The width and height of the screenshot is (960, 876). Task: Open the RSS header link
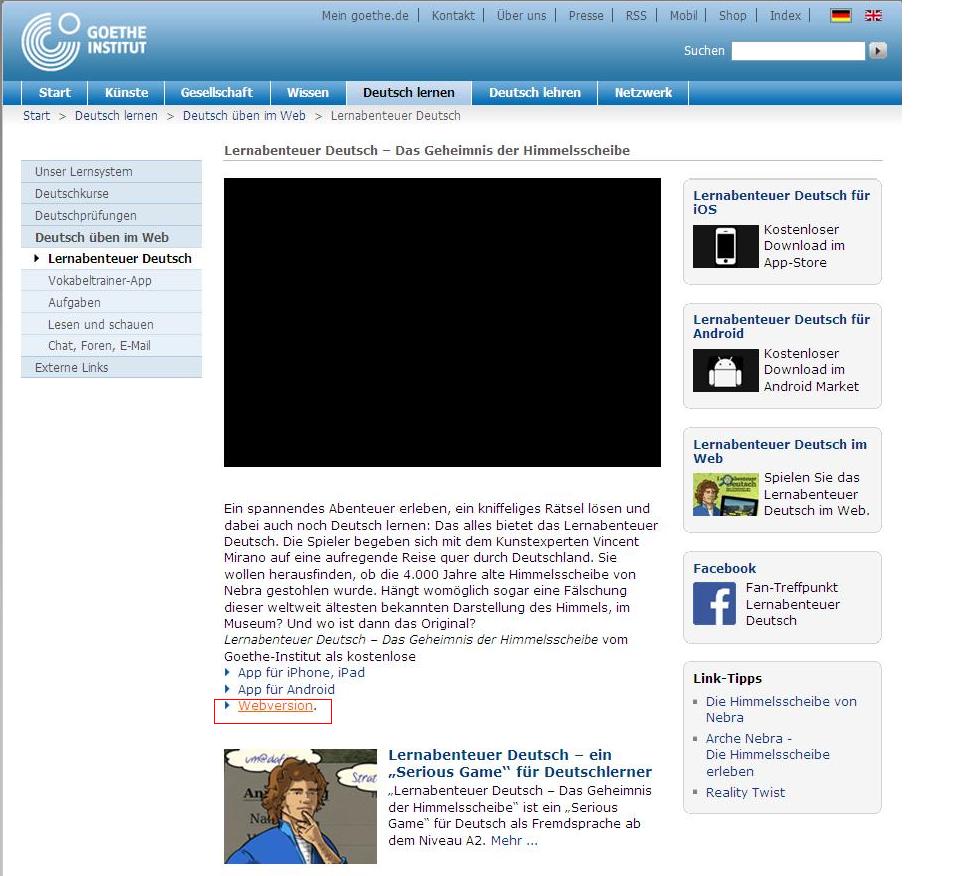tap(636, 16)
